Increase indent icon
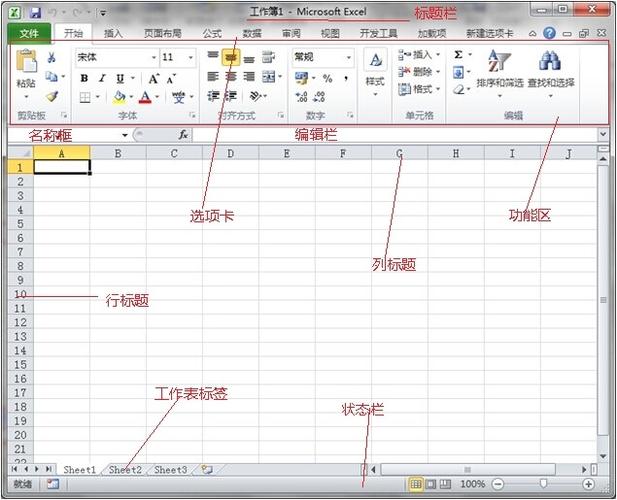This screenshot has height=500, width=617. pyautogui.click(x=231, y=96)
